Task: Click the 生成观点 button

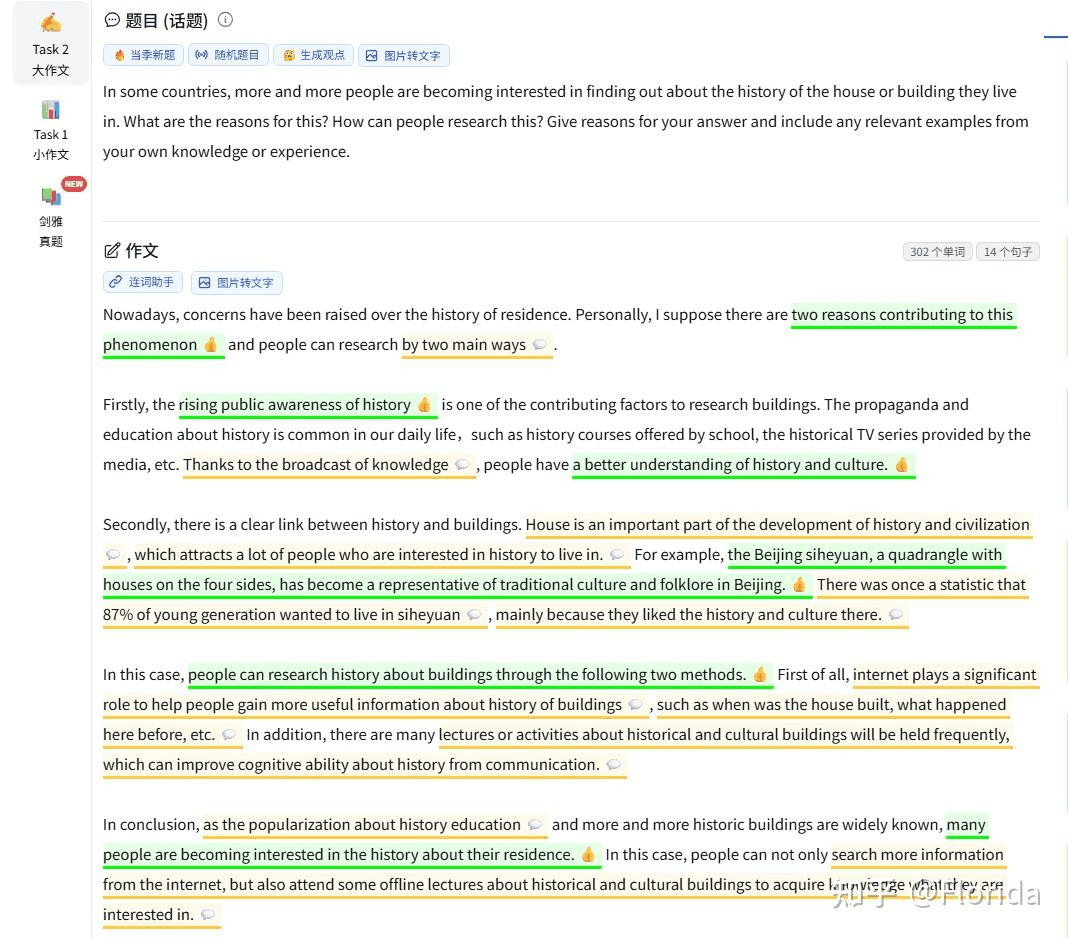Action: coord(313,55)
